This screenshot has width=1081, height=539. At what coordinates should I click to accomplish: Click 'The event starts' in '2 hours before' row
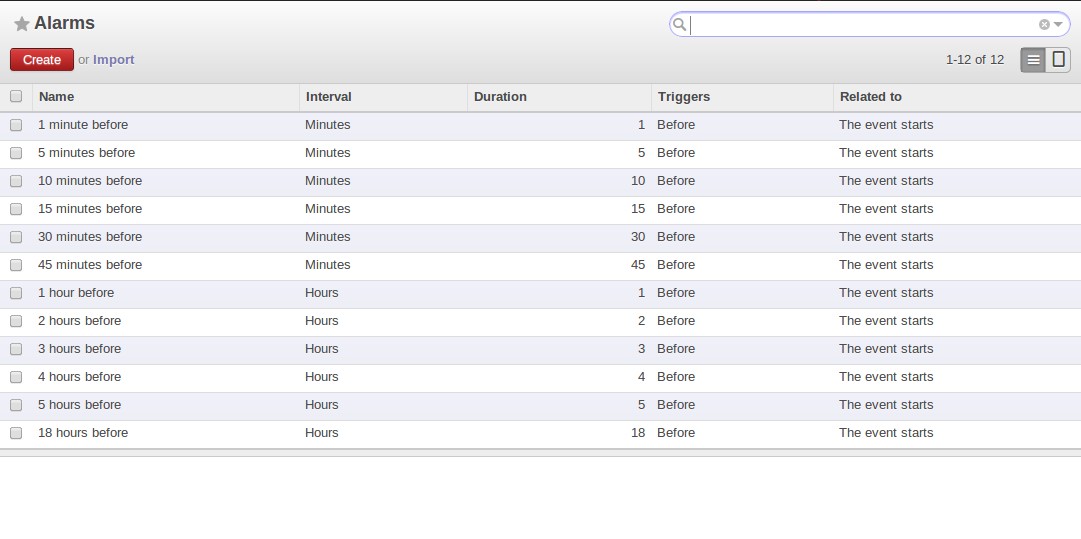tap(886, 321)
